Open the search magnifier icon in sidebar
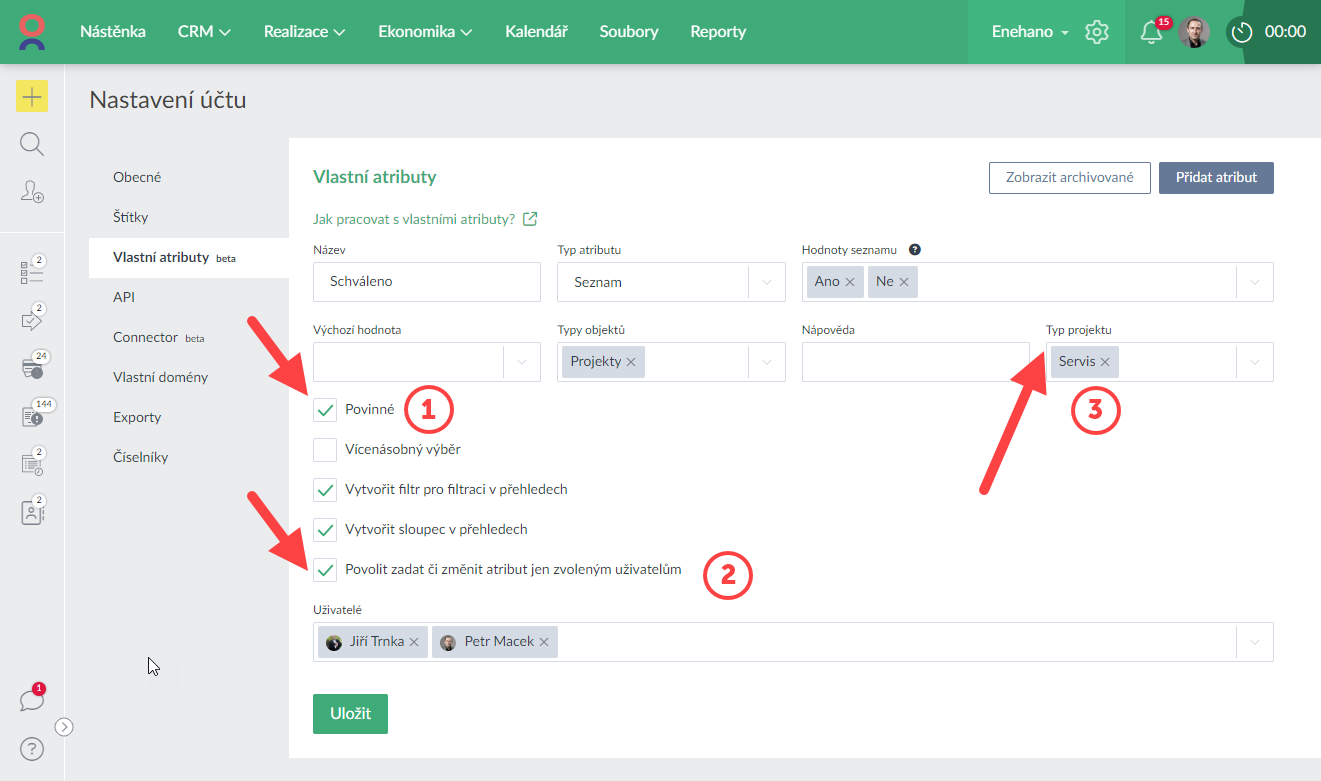Viewport: 1321px width, 781px height. tap(32, 145)
